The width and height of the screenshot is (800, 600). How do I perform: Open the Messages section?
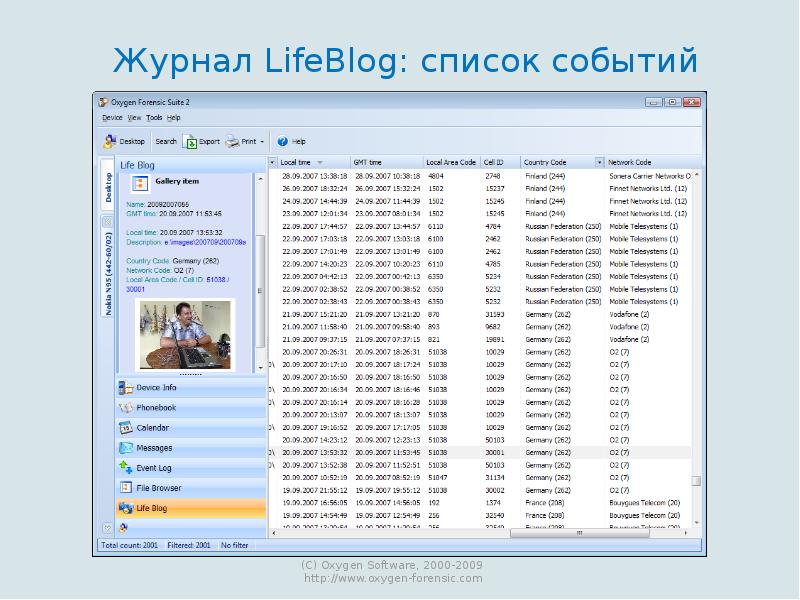pyautogui.click(x=154, y=448)
